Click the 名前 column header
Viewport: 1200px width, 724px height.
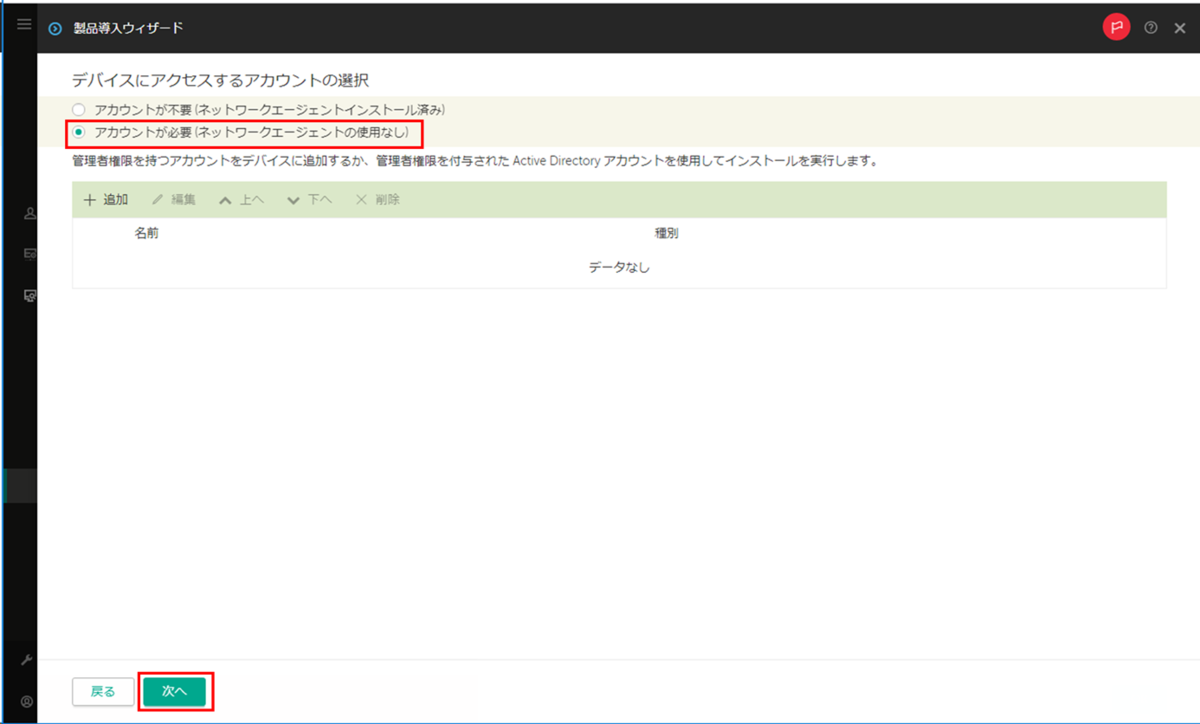pos(146,233)
